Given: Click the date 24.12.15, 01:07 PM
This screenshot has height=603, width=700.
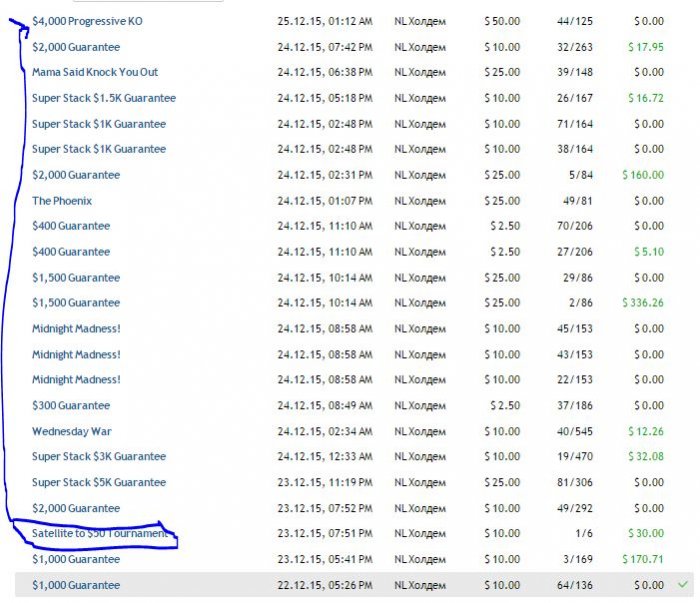Looking at the screenshot, I should tap(325, 201).
